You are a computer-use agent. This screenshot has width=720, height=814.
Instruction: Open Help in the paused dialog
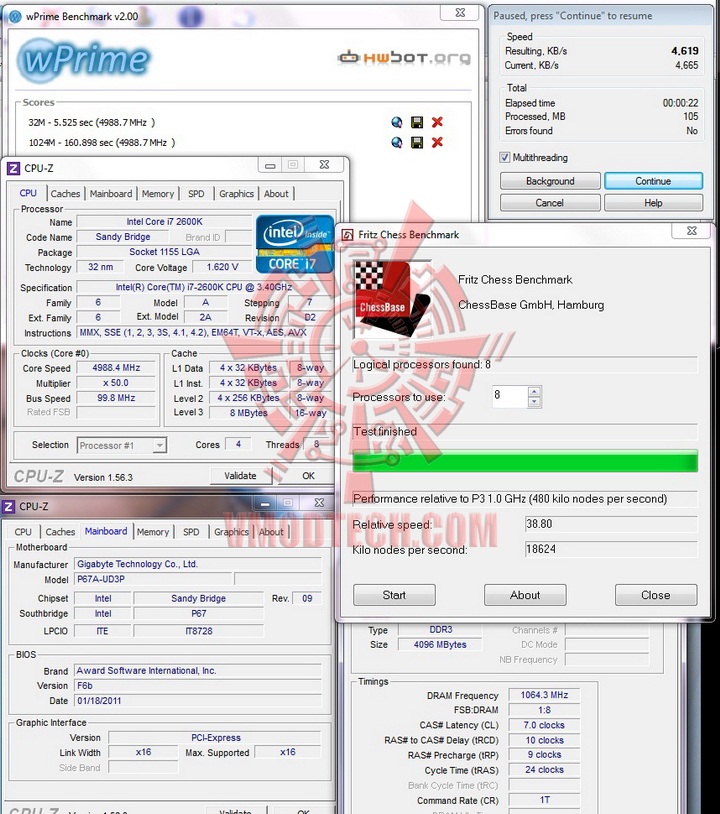pyautogui.click(x=654, y=203)
